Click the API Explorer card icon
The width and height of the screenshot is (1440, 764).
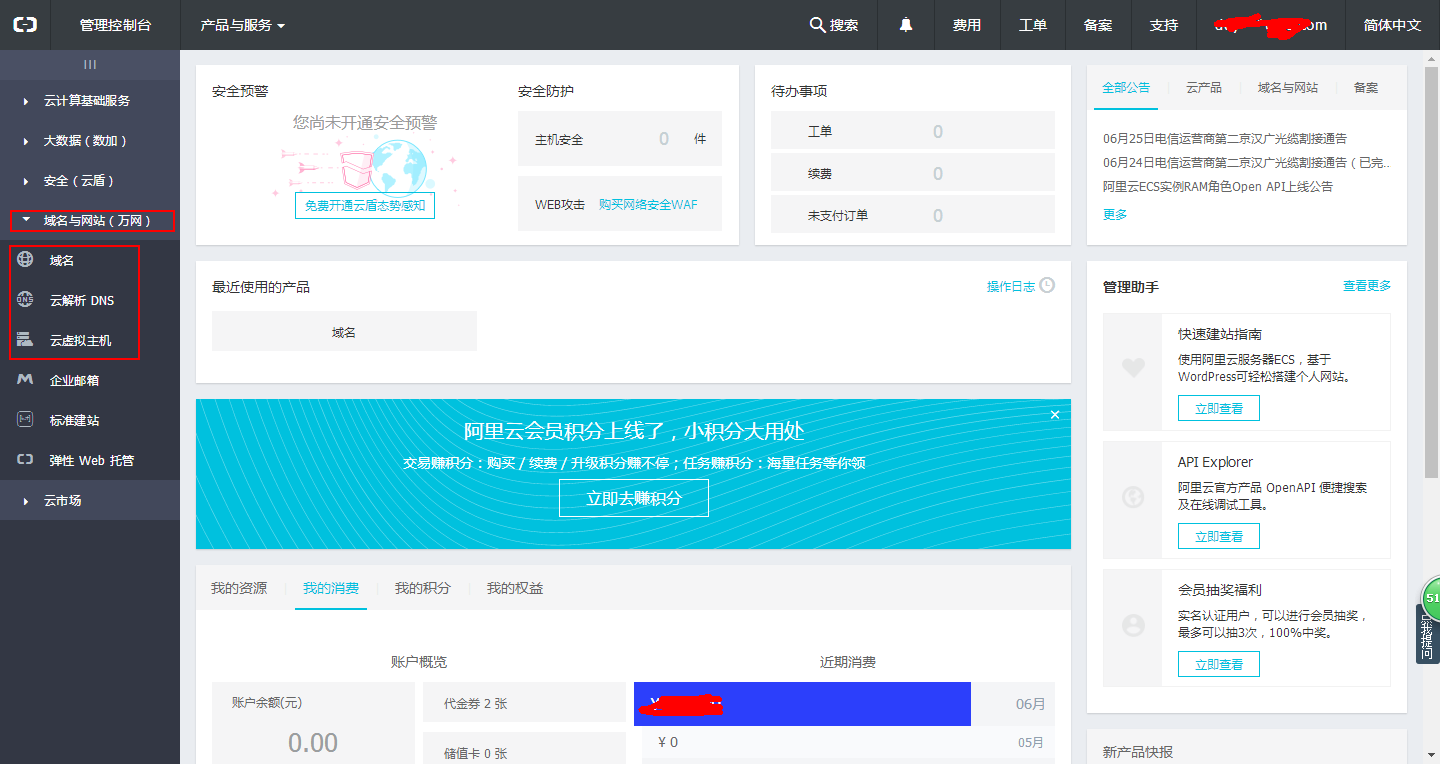(1133, 496)
